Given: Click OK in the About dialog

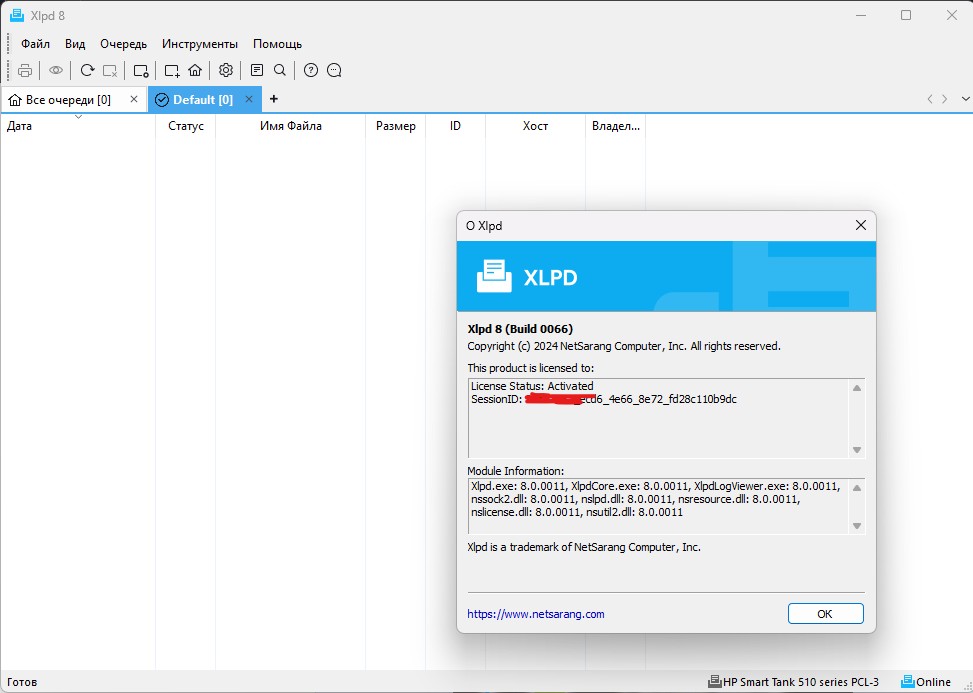Looking at the screenshot, I should pyautogui.click(x=825, y=614).
